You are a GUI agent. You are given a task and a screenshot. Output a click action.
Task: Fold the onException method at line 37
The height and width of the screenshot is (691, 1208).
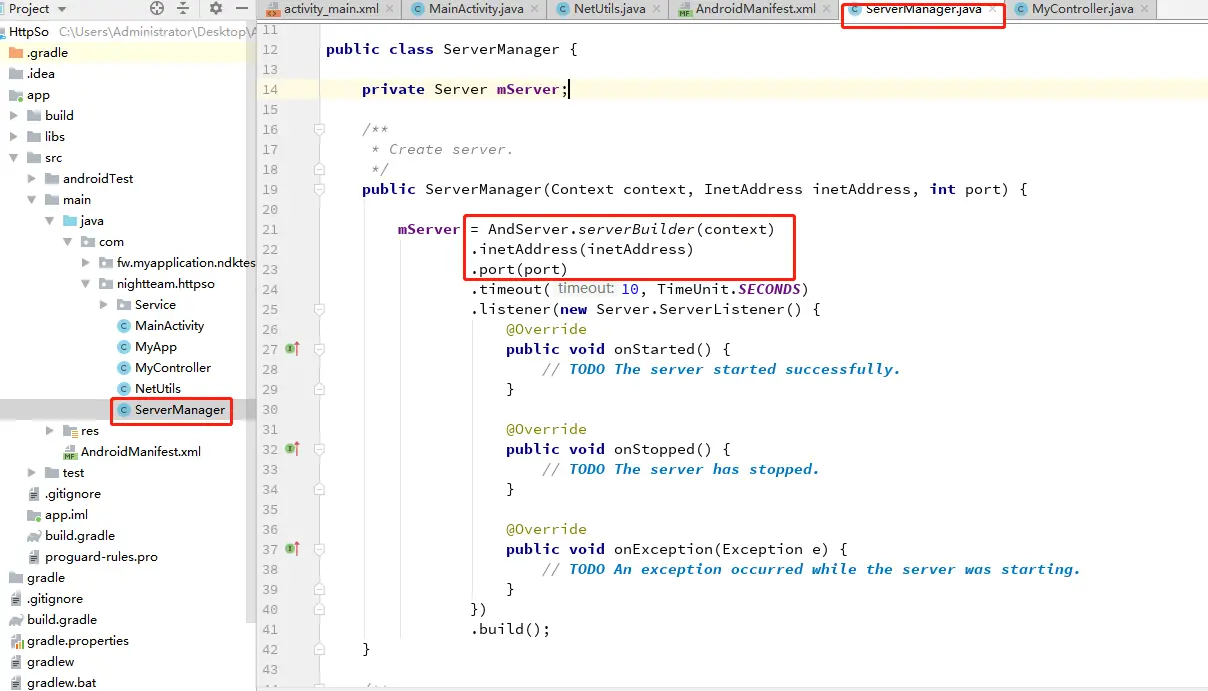point(319,549)
